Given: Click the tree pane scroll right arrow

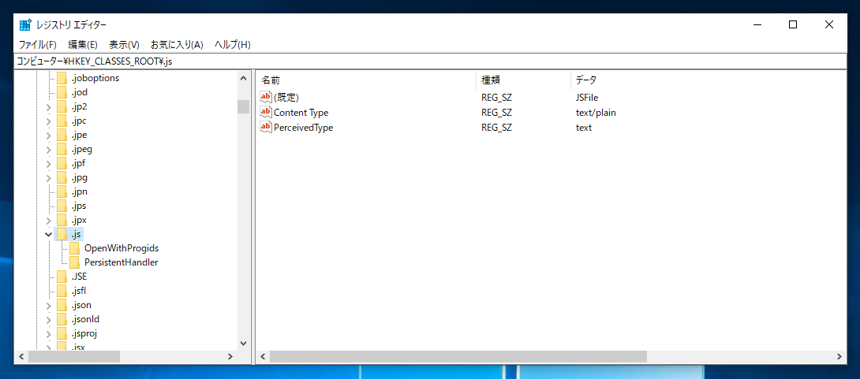Looking at the screenshot, I should [x=231, y=357].
